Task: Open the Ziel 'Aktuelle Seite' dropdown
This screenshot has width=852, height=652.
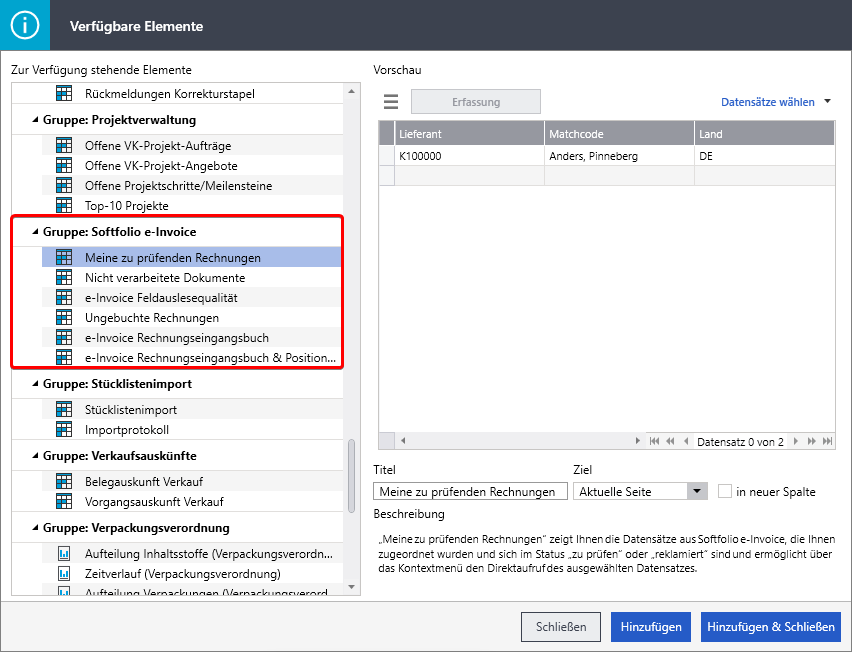Action: pos(697,491)
